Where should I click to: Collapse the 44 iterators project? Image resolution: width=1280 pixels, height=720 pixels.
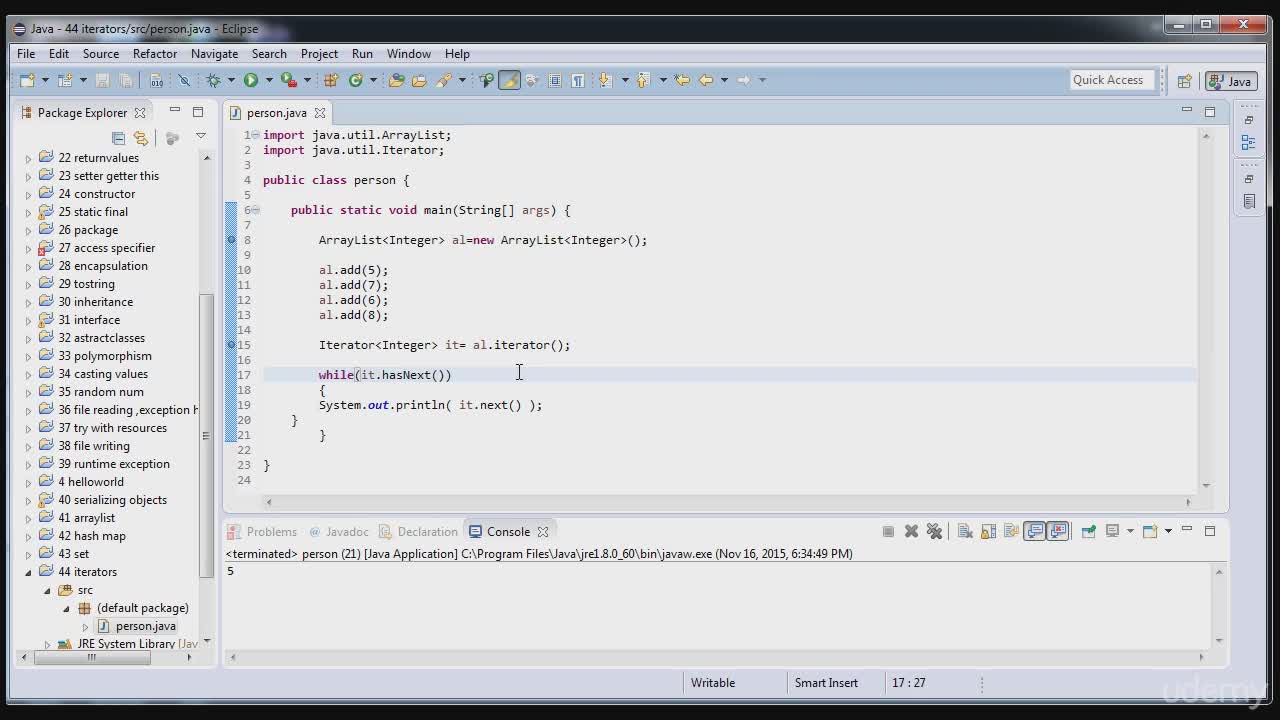pyautogui.click(x=29, y=572)
